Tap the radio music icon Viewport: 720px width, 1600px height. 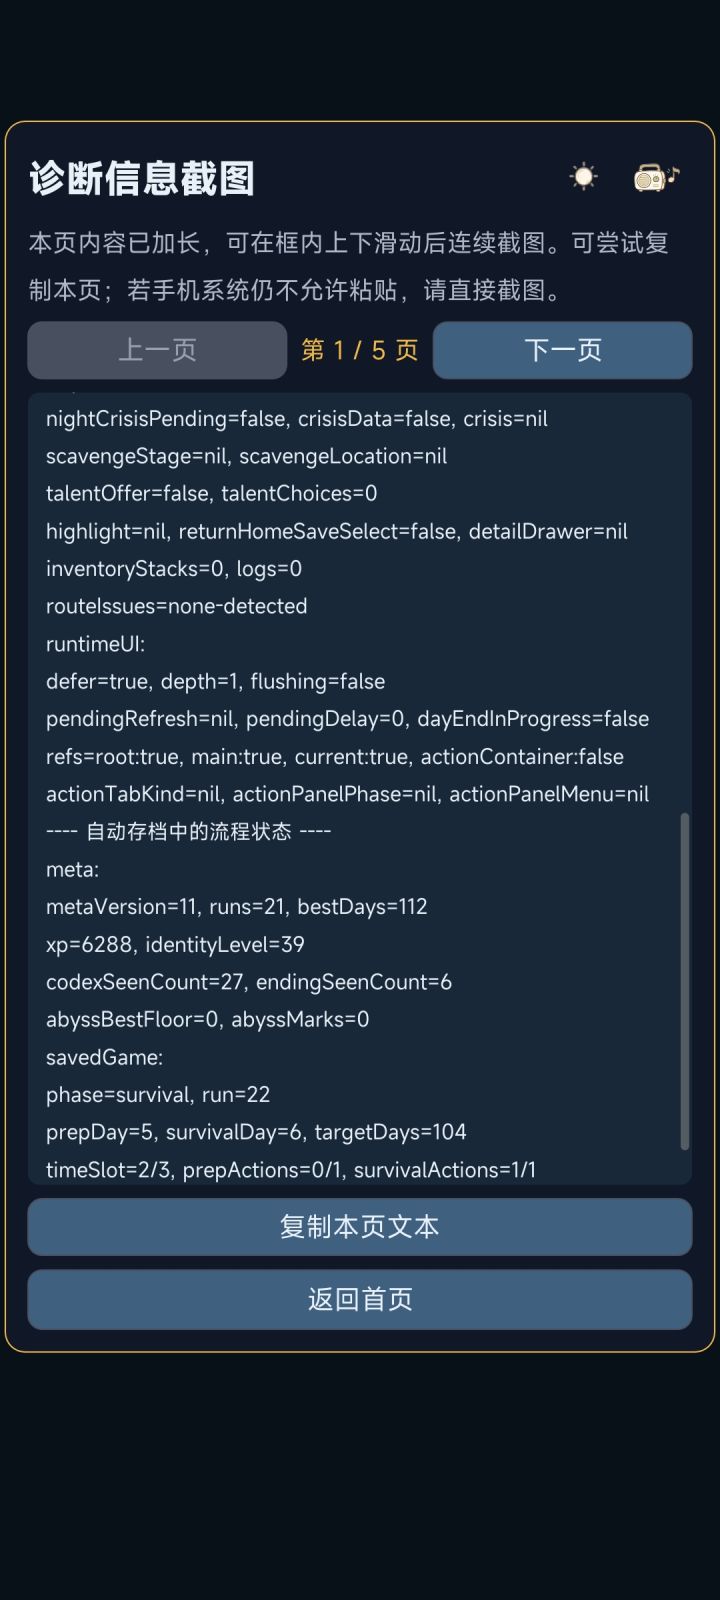tap(657, 177)
